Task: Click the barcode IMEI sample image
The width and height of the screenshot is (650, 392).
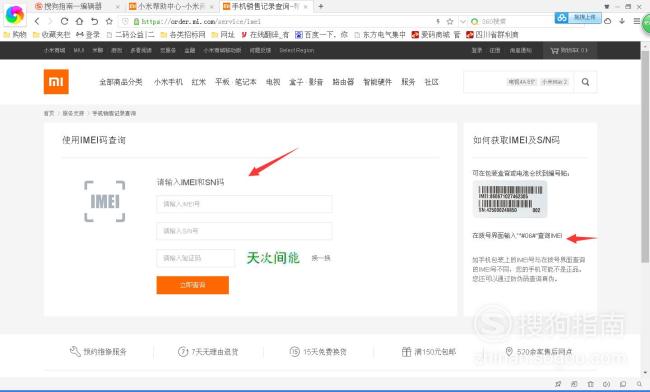Action: (x=510, y=199)
